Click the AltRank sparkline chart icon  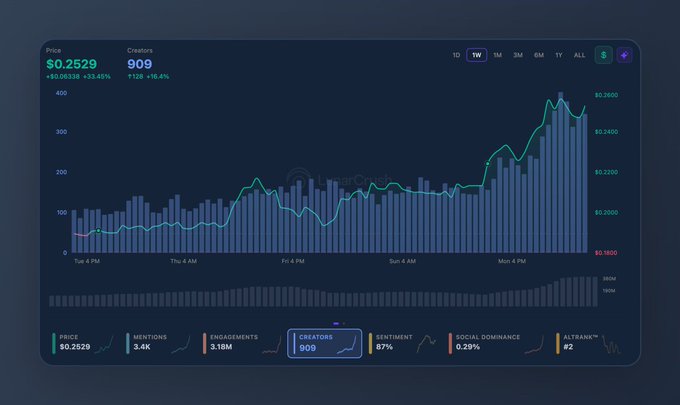click(x=611, y=344)
